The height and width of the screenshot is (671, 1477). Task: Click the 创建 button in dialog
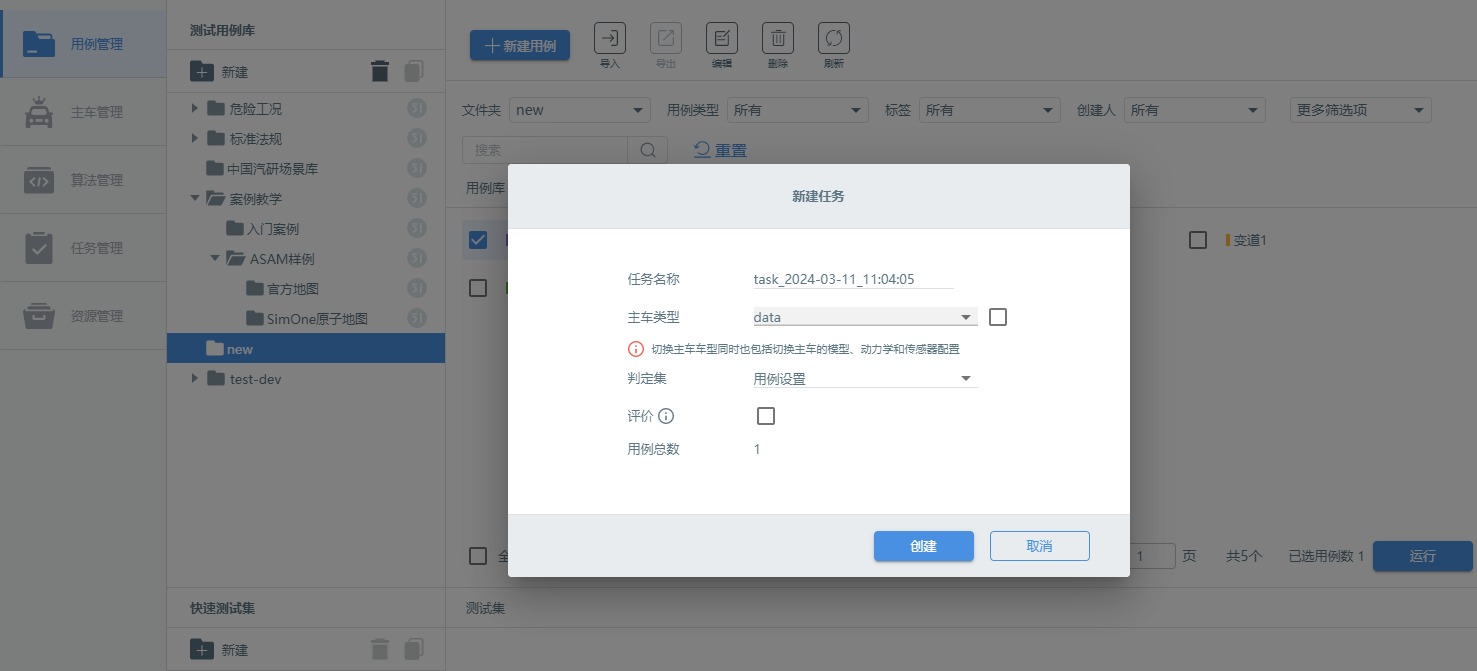[x=924, y=546]
